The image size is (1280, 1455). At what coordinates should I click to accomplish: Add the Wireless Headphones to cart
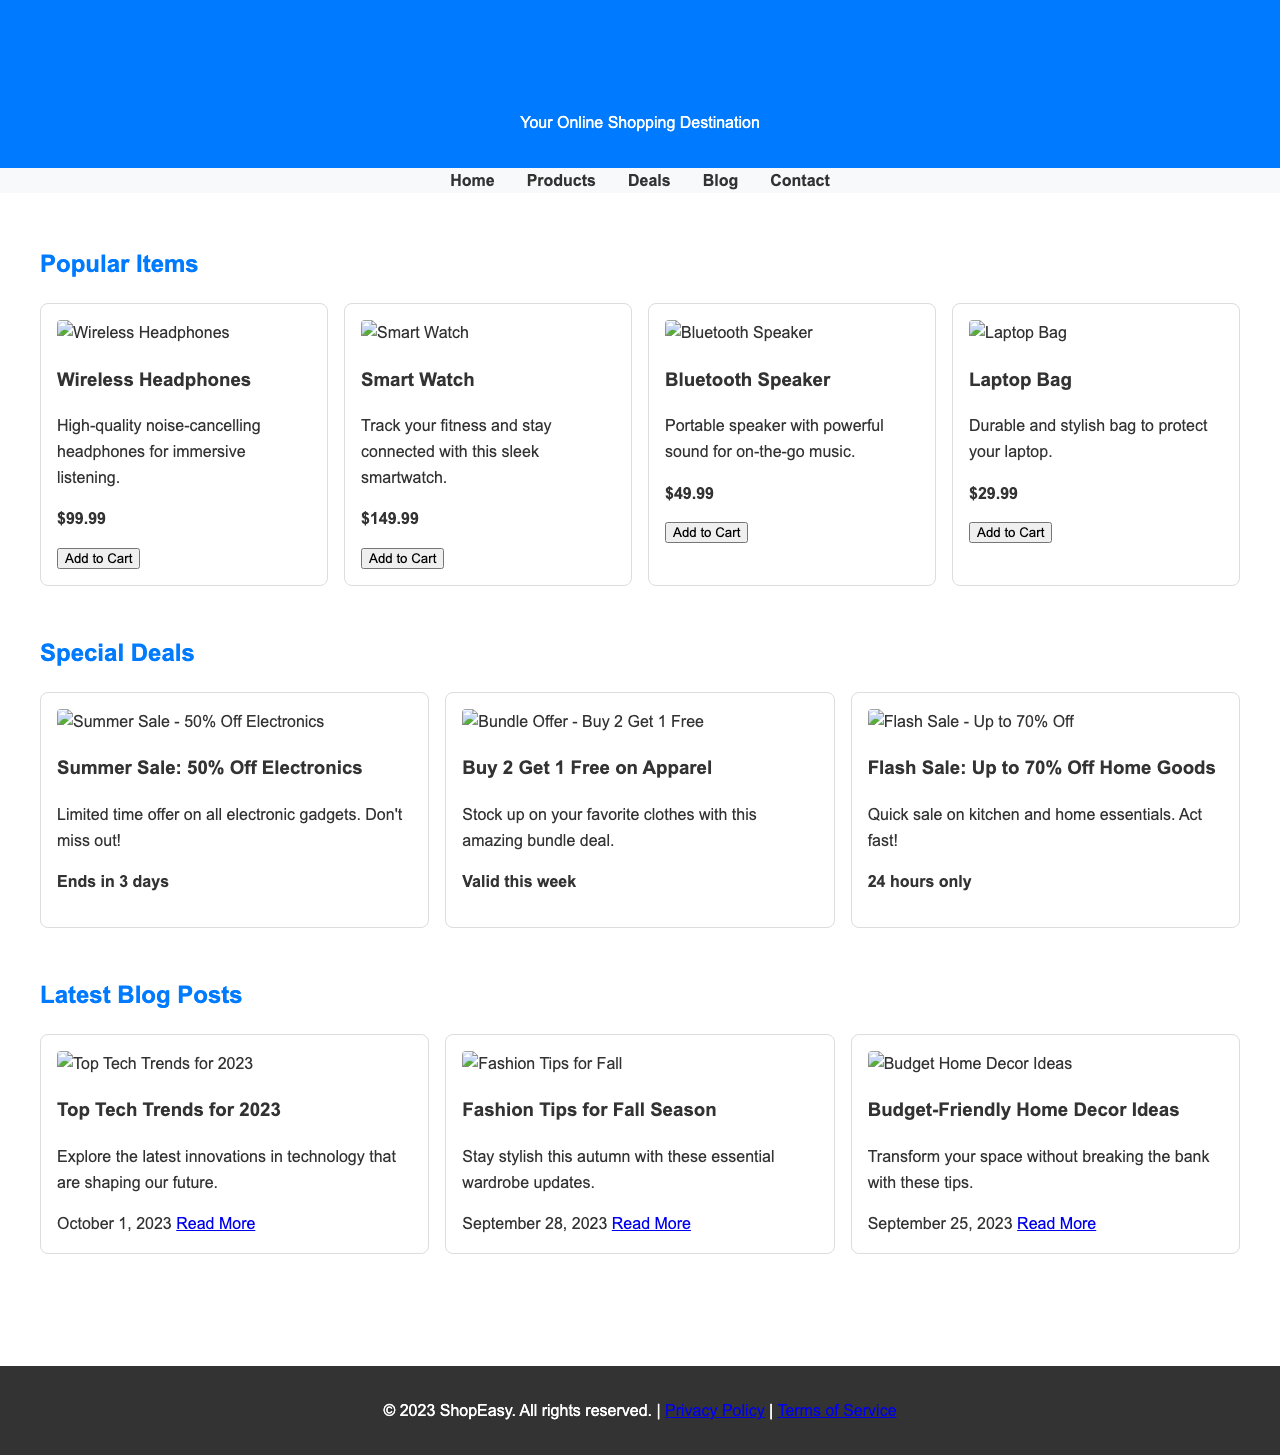click(98, 558)
